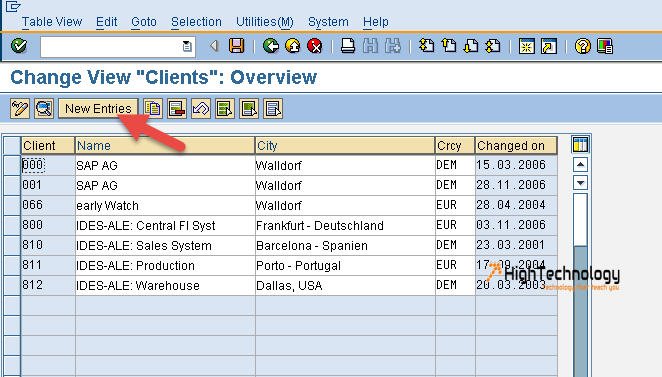
Task: Click the Crcy column header
Action: pos(455,145)
